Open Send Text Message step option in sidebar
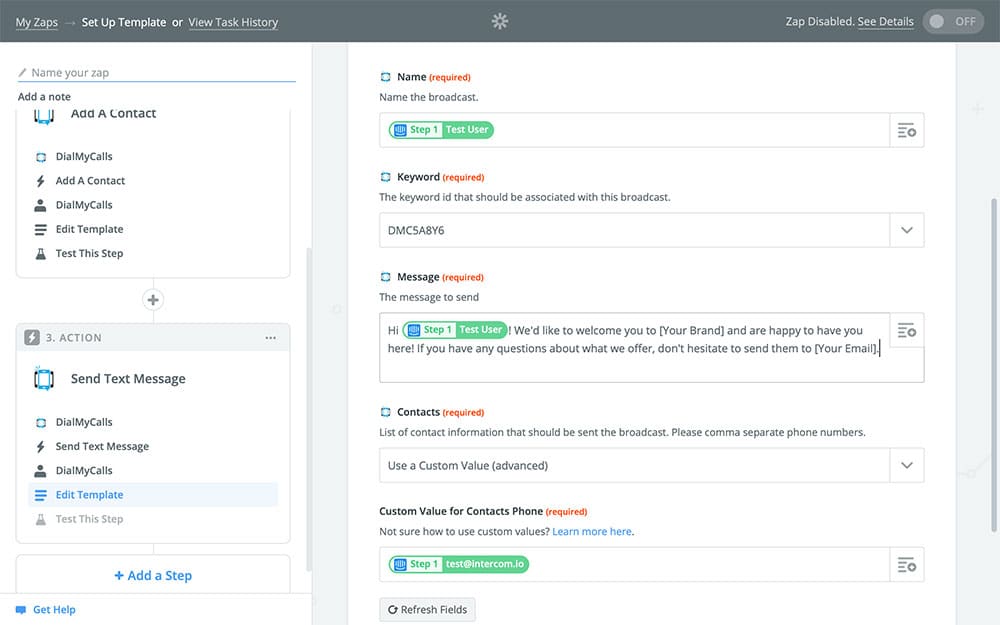The width and height of the screenshot is (1000, 625). (x=102, y=447)
